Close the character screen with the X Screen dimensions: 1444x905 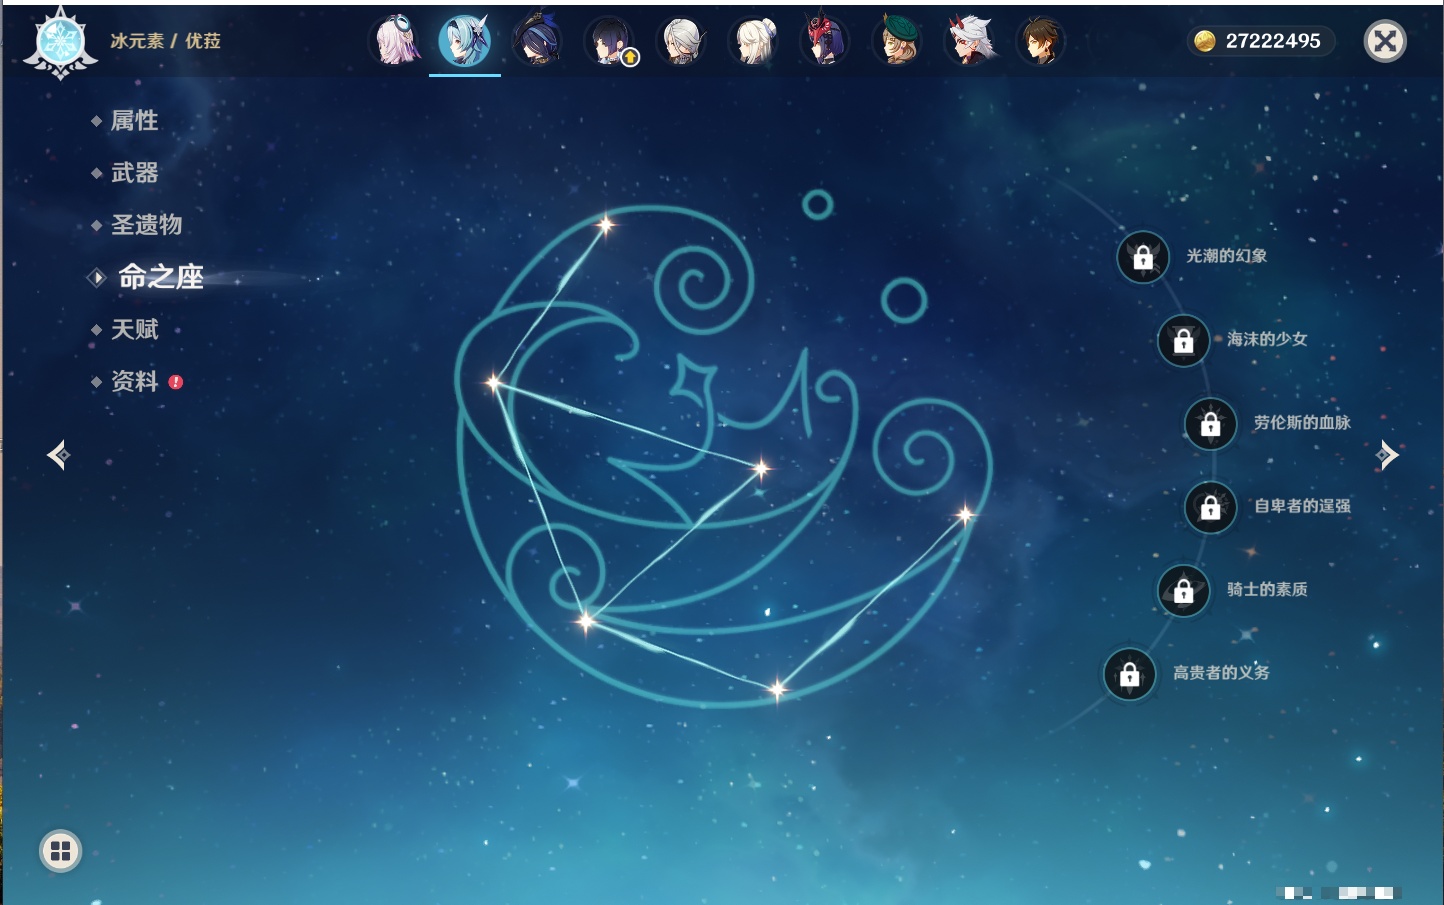coord(1386,41)
